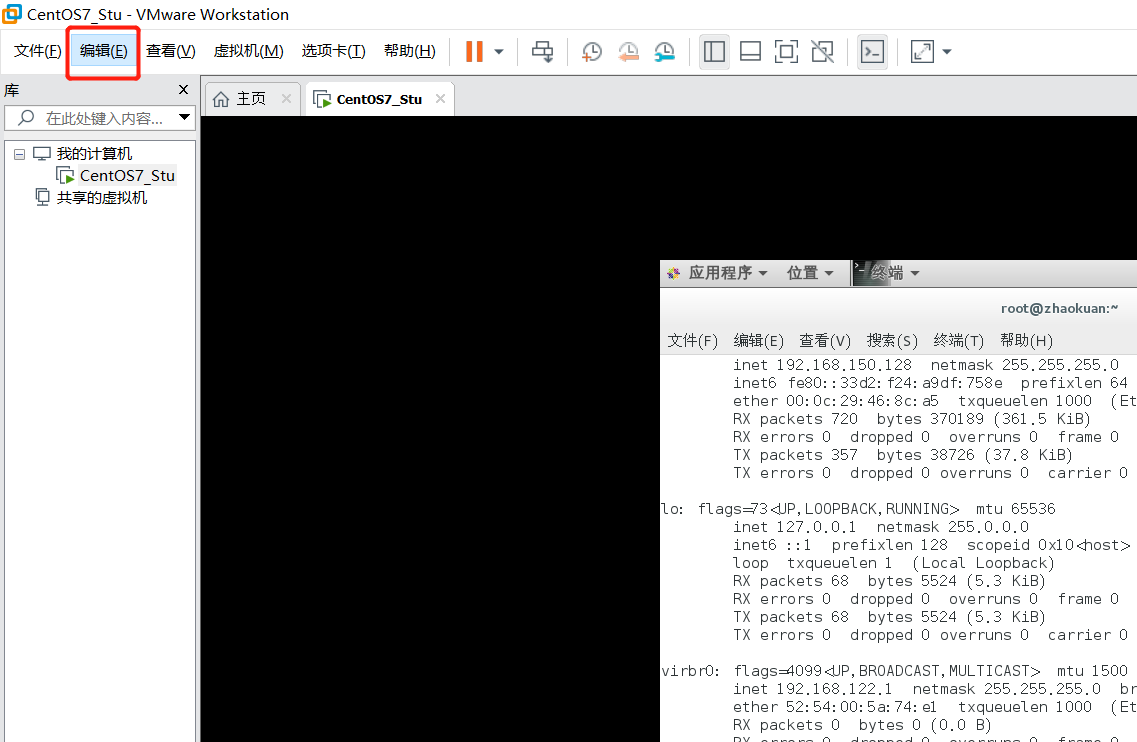
Task: Open the 选项卡(T) menu
Action: (x=334, y=51)
